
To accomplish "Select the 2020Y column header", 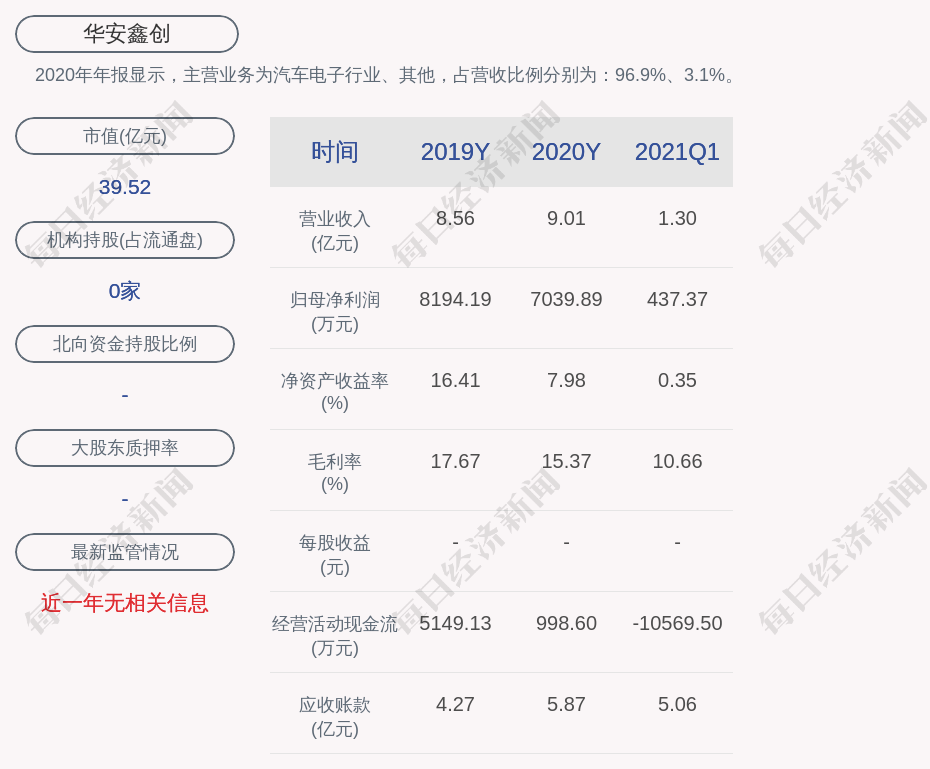I will click(566, 152).
